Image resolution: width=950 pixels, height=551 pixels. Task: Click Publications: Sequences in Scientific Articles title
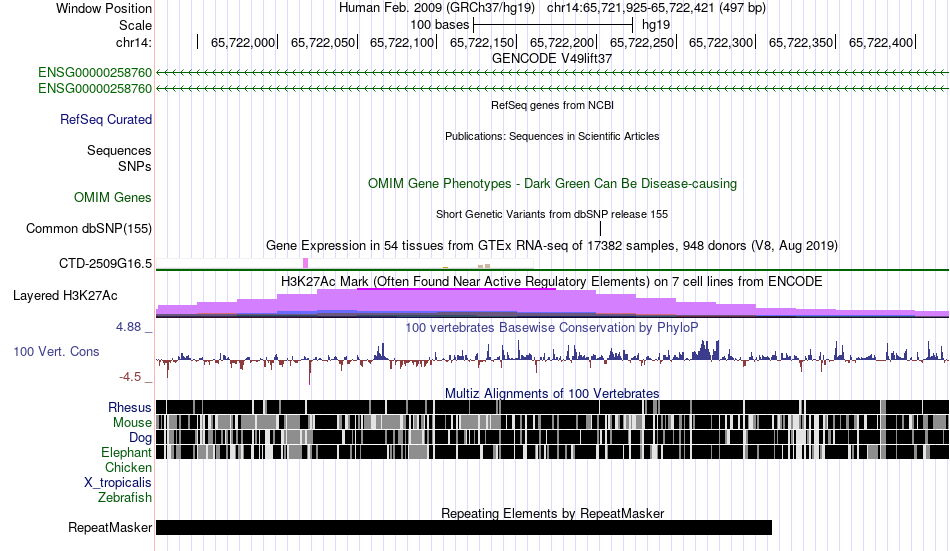point(552,136)
